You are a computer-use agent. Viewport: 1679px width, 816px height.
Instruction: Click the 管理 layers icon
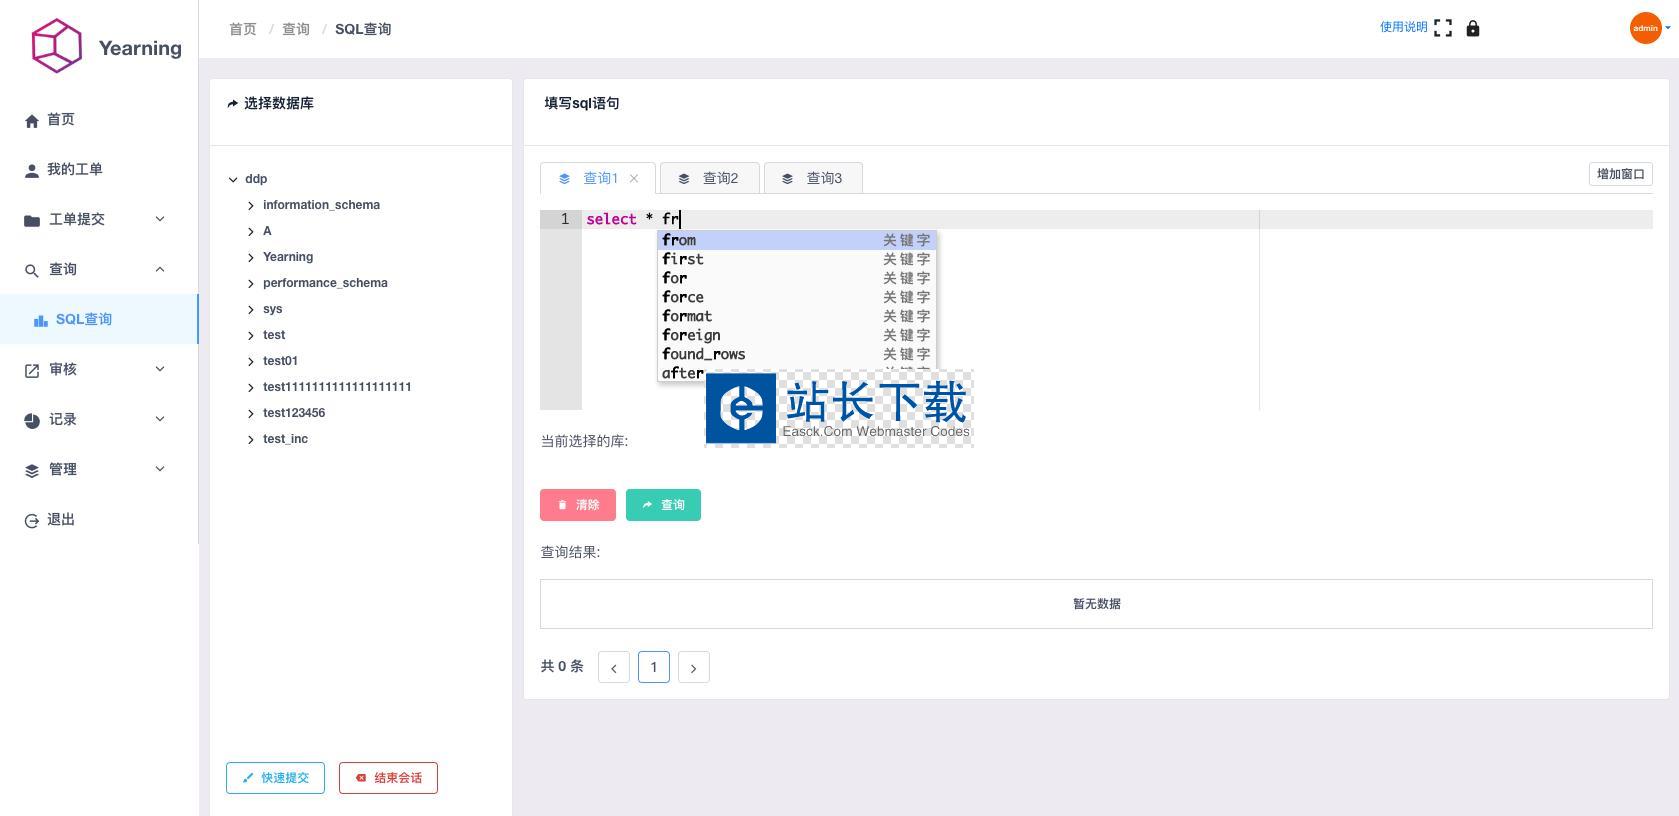coord(32,470)
